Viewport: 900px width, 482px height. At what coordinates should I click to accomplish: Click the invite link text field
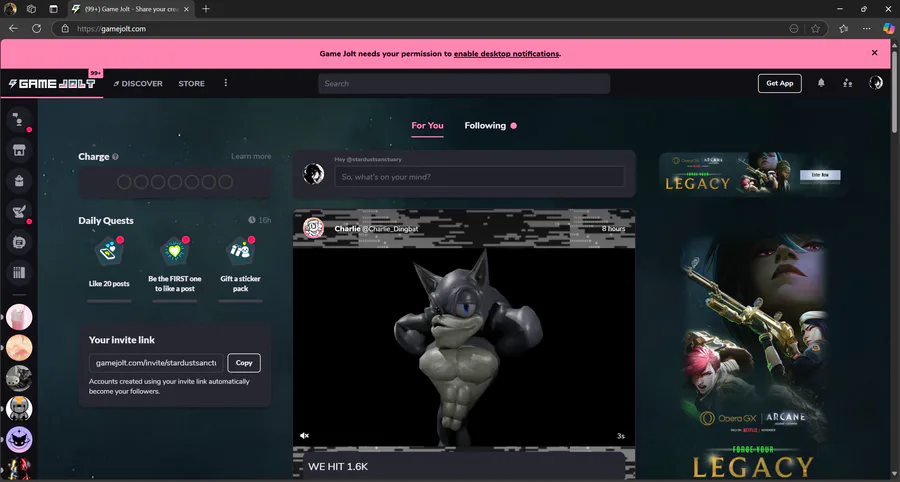[x=156, y=363]
